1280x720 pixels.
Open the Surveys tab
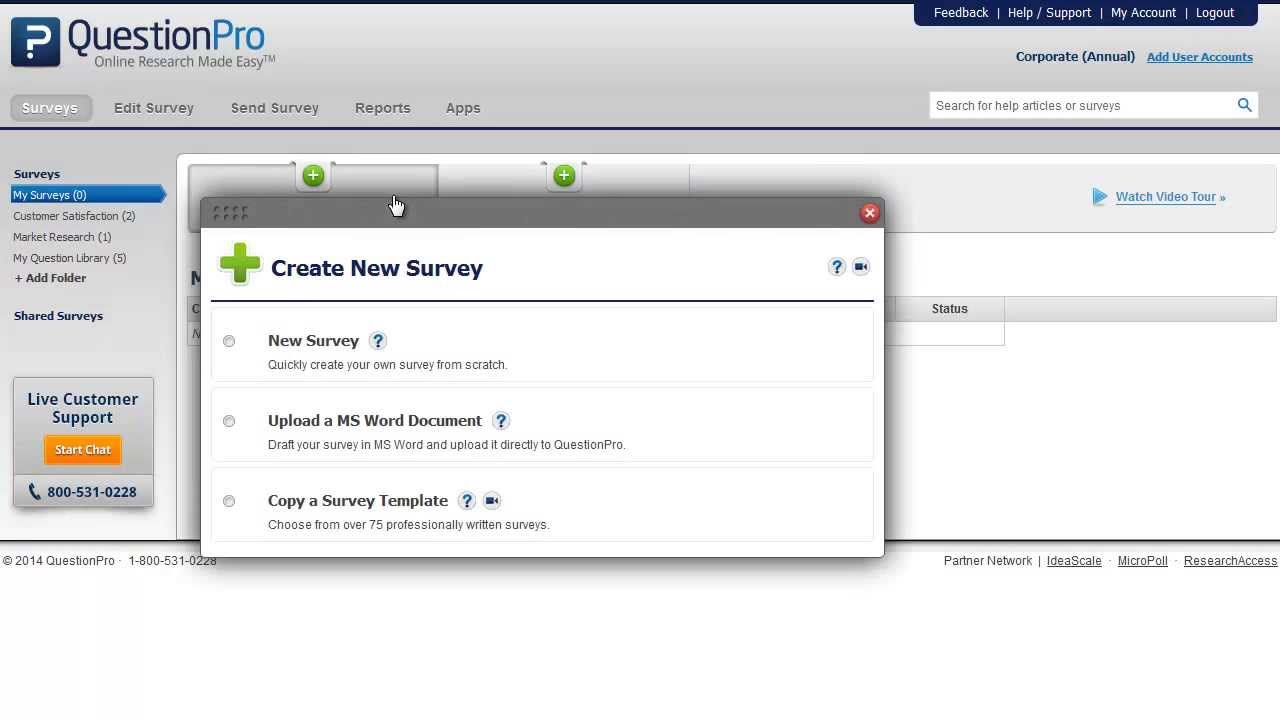pyautogui.click(x=50, y=108)
